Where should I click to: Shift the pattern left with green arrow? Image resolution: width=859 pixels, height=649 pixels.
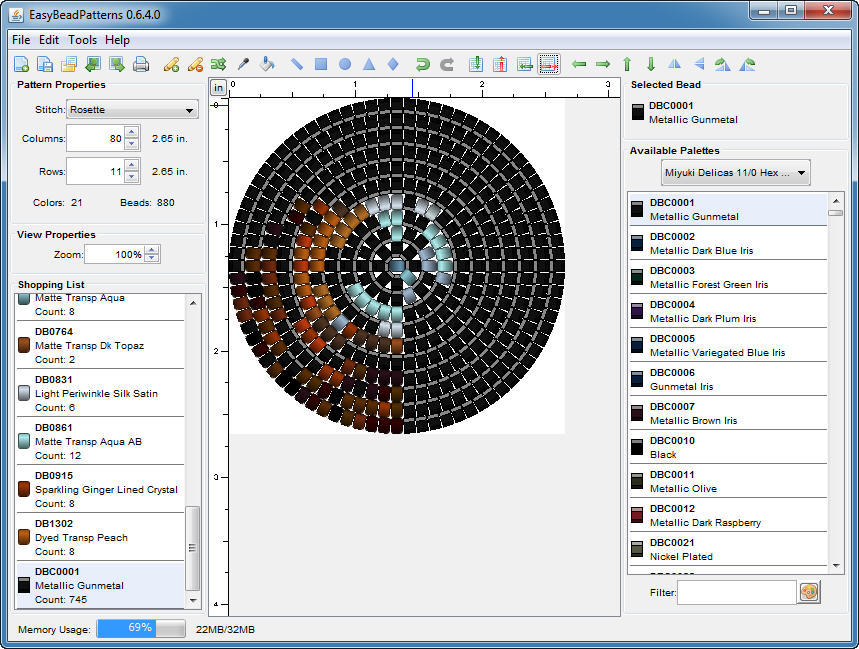coord(579,65)
